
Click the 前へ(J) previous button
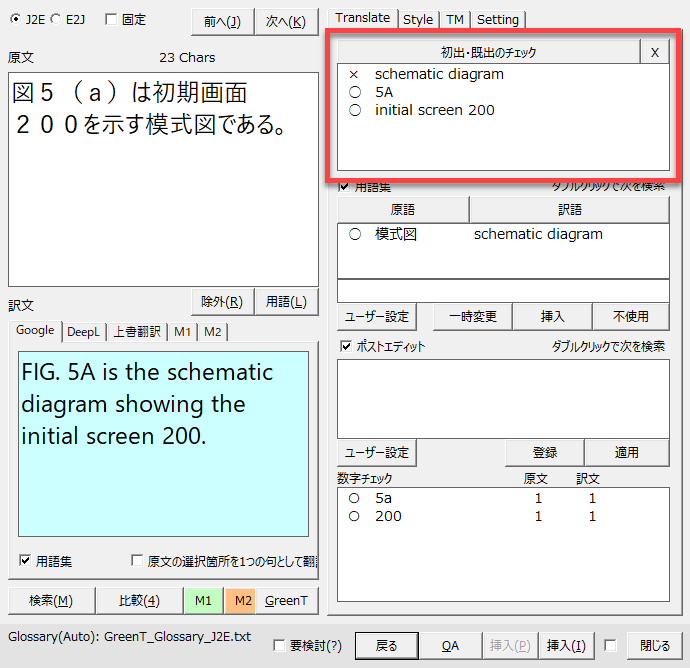pos(220,20)
